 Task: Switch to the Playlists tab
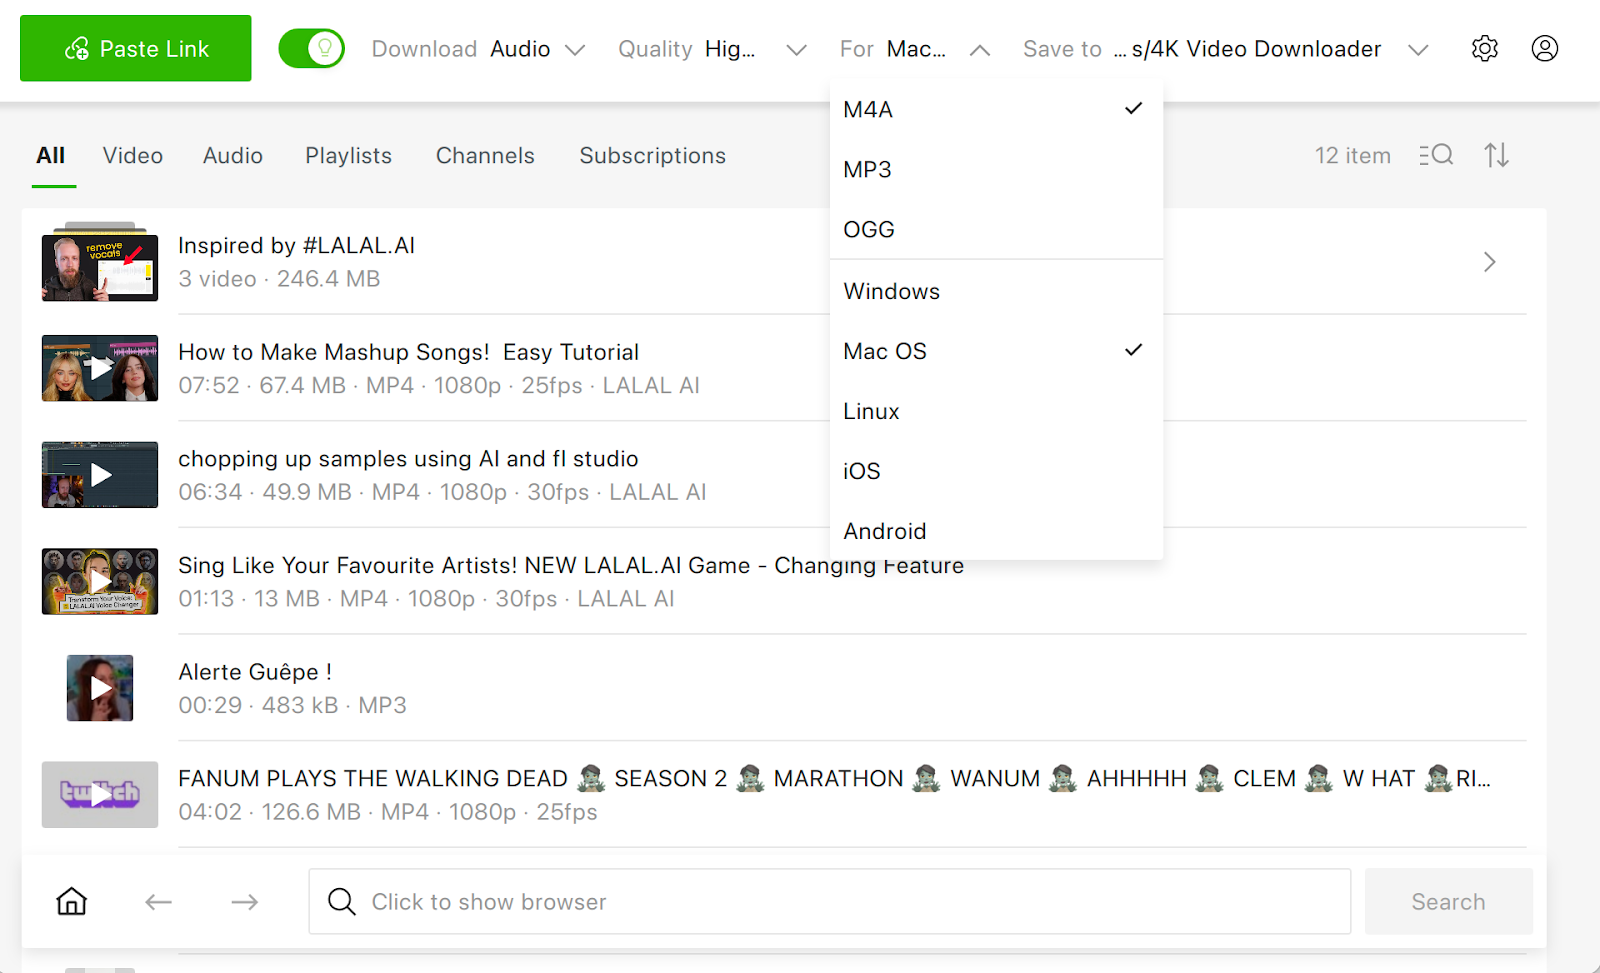tap(348, 156)
